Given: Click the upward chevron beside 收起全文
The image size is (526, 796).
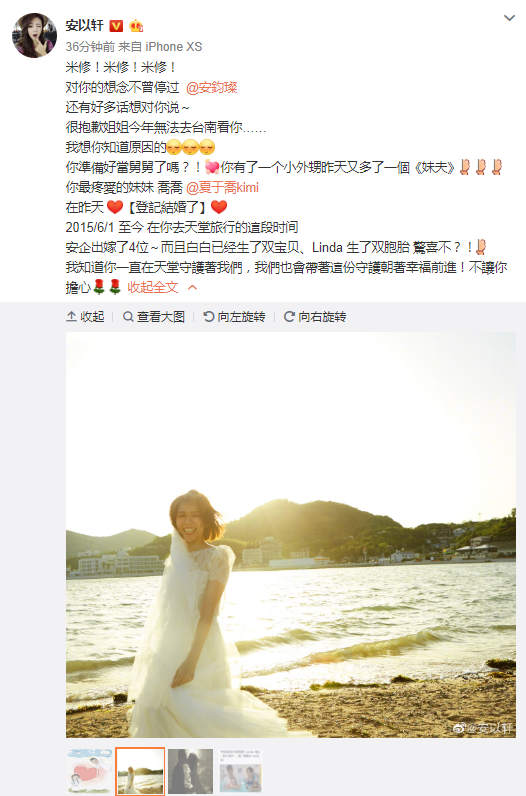Looking at the screenshot, I should 192,287.
